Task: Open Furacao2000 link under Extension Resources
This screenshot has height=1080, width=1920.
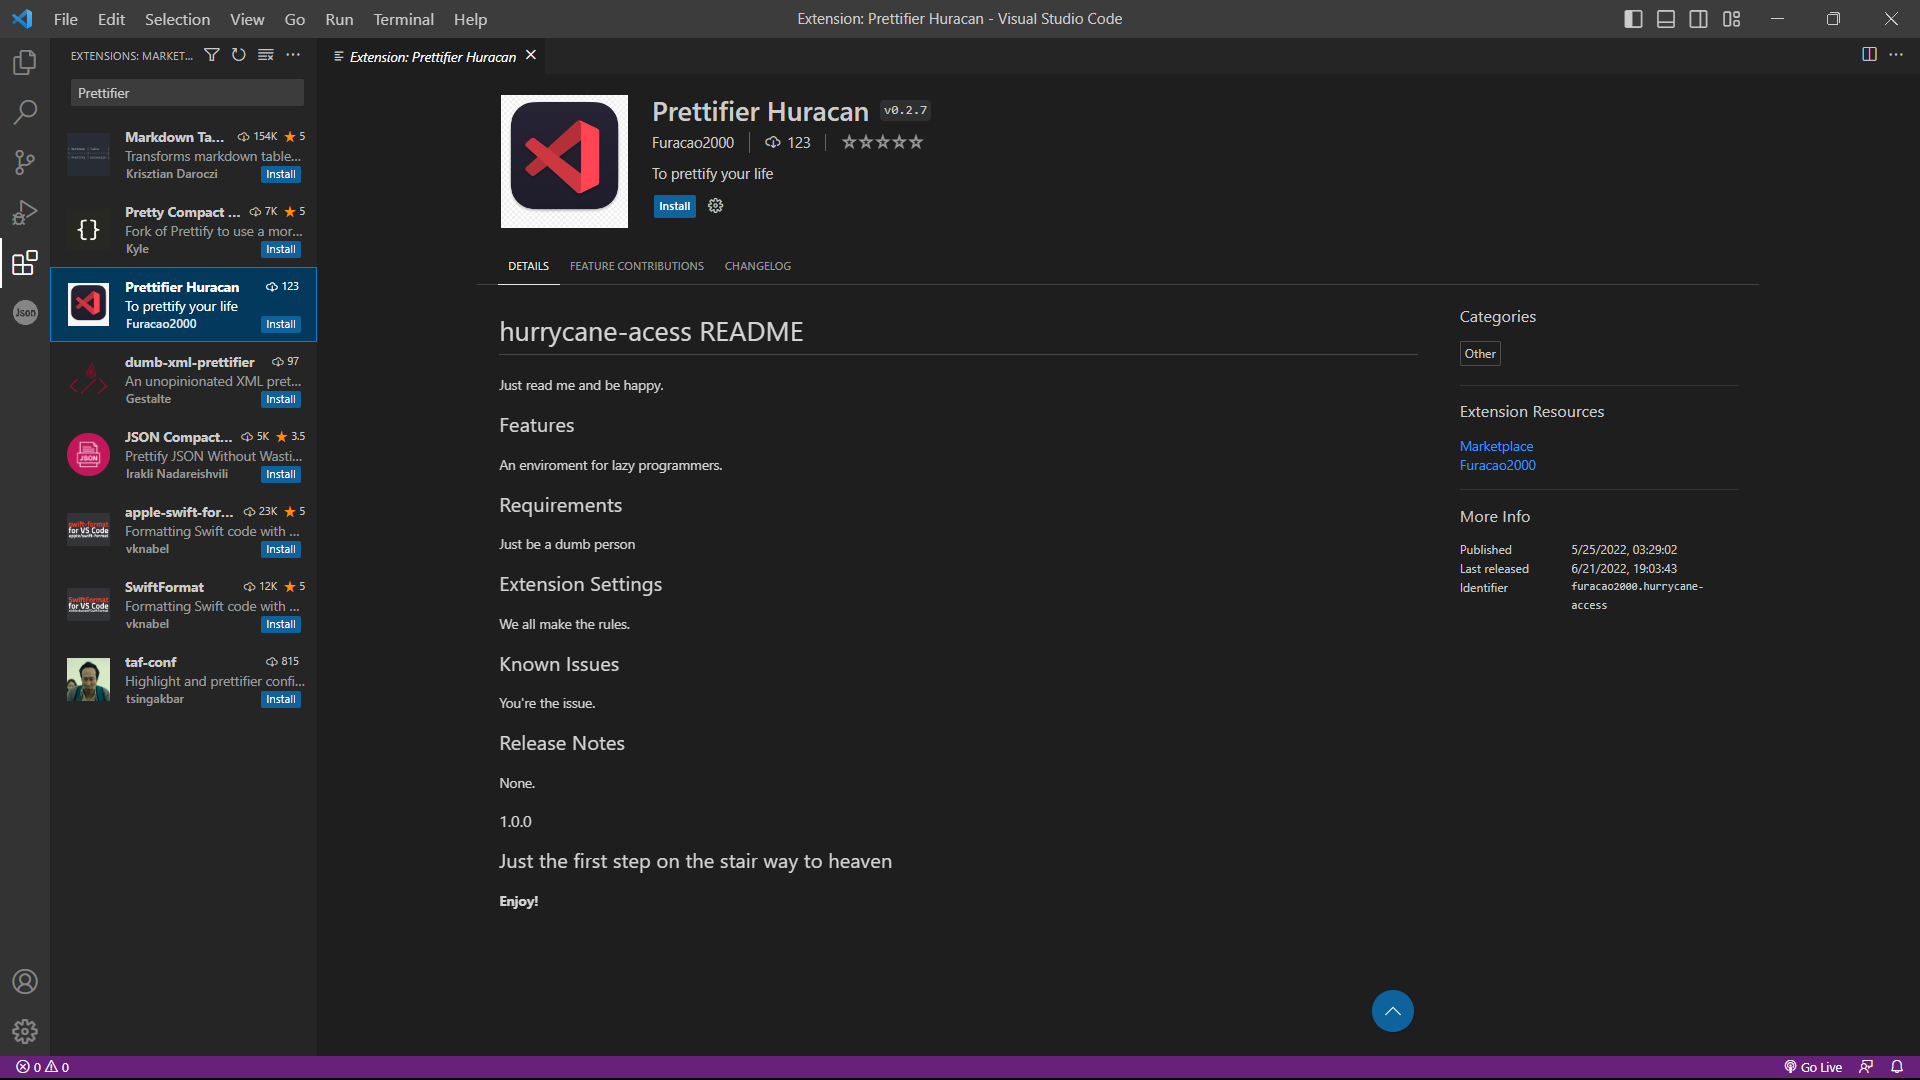Action: (1497, 465)
